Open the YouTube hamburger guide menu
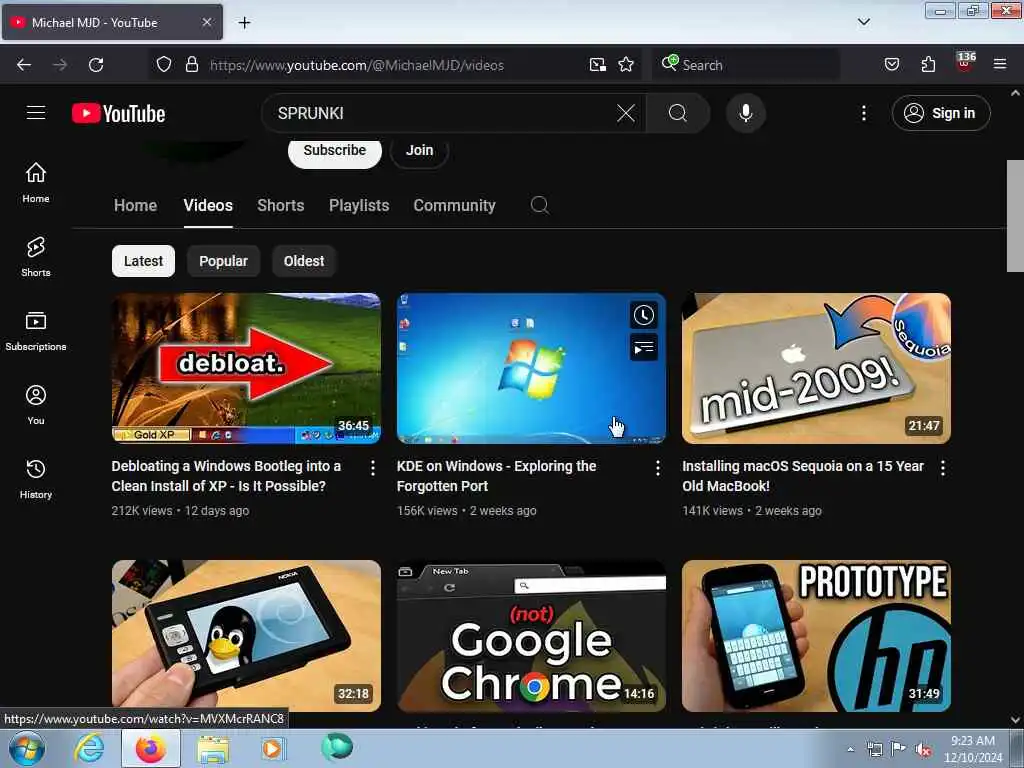This screenshot has height=768, width=1024. 36,113
